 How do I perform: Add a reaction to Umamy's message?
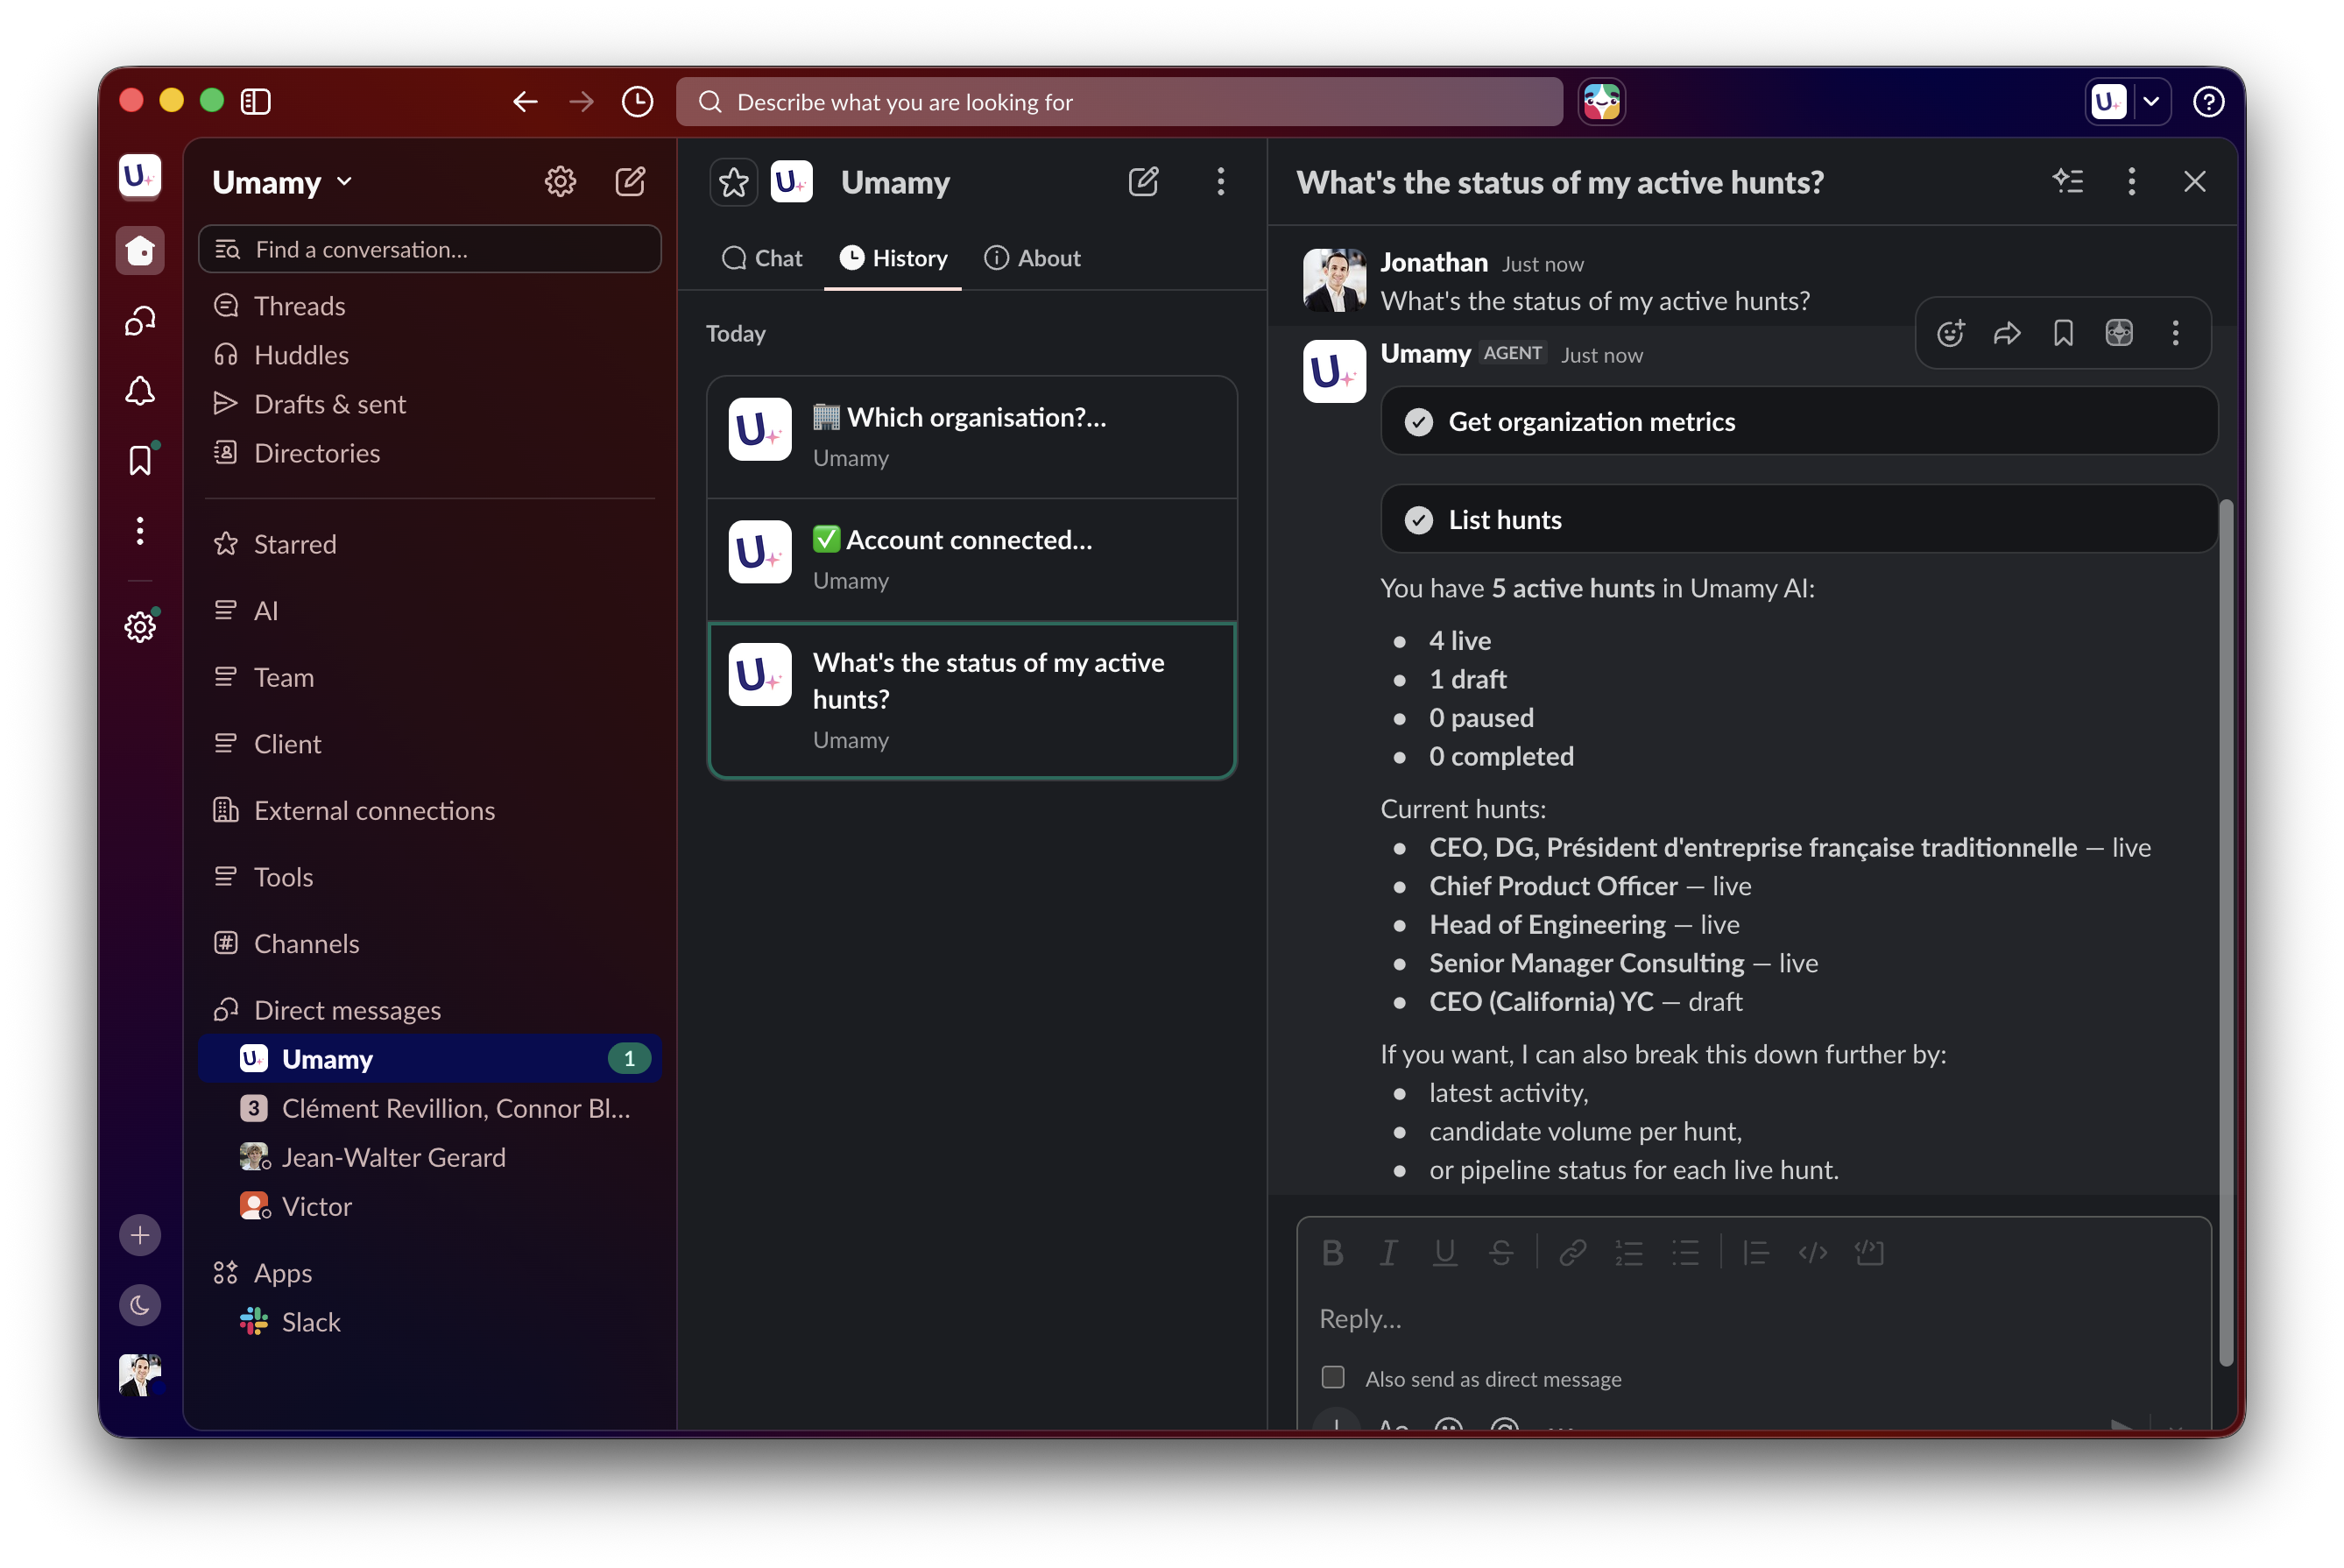1950,332
